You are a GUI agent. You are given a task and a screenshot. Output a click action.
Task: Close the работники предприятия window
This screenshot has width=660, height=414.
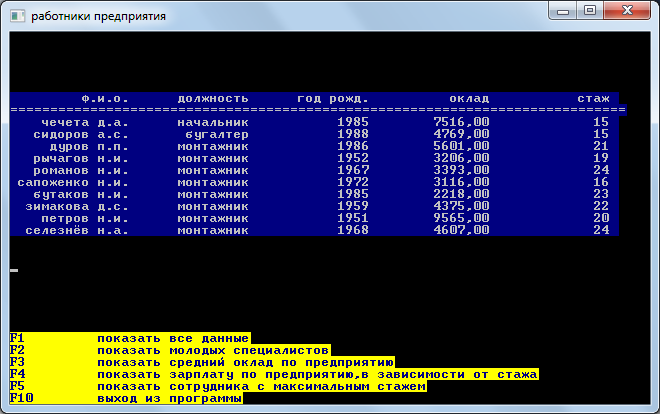point(627,11)
